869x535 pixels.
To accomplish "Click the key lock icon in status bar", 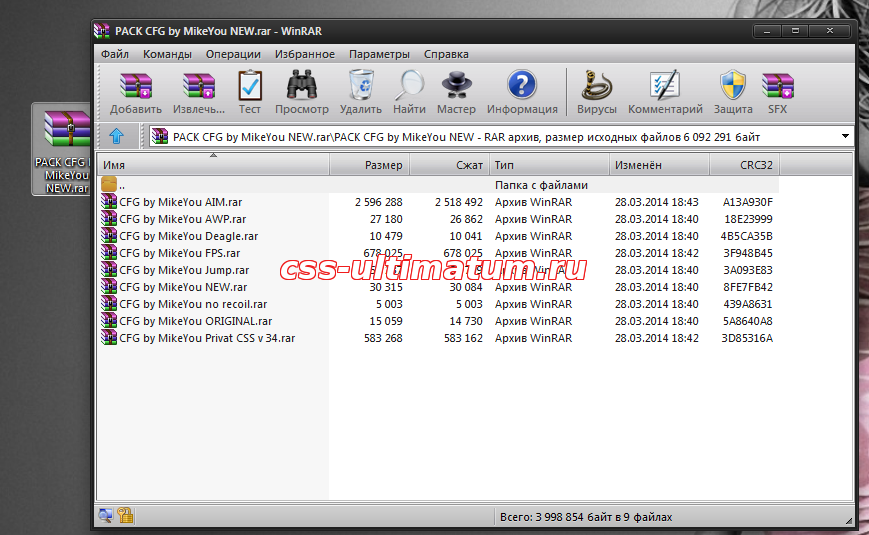I will tap(125, 516).
